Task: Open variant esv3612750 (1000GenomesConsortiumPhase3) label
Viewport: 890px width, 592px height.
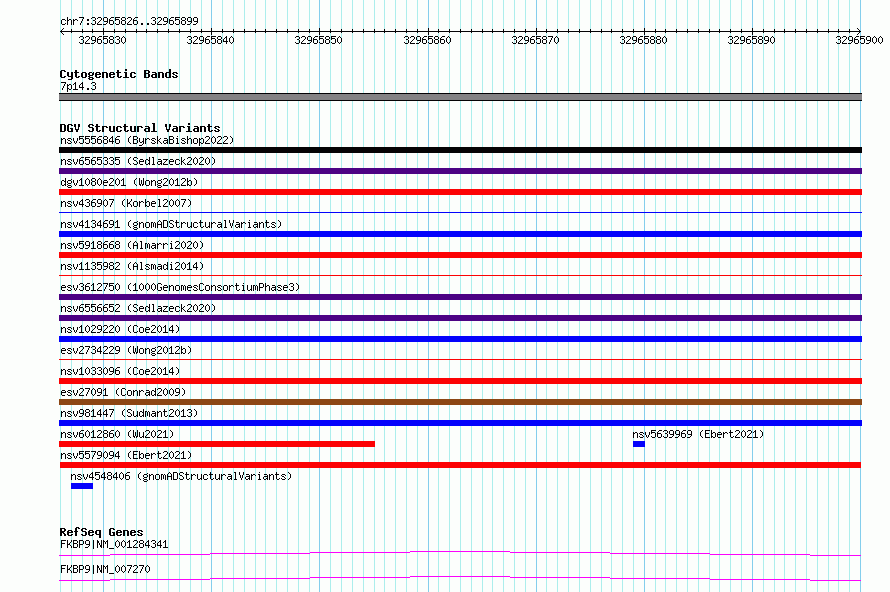Action: [180, 287]
